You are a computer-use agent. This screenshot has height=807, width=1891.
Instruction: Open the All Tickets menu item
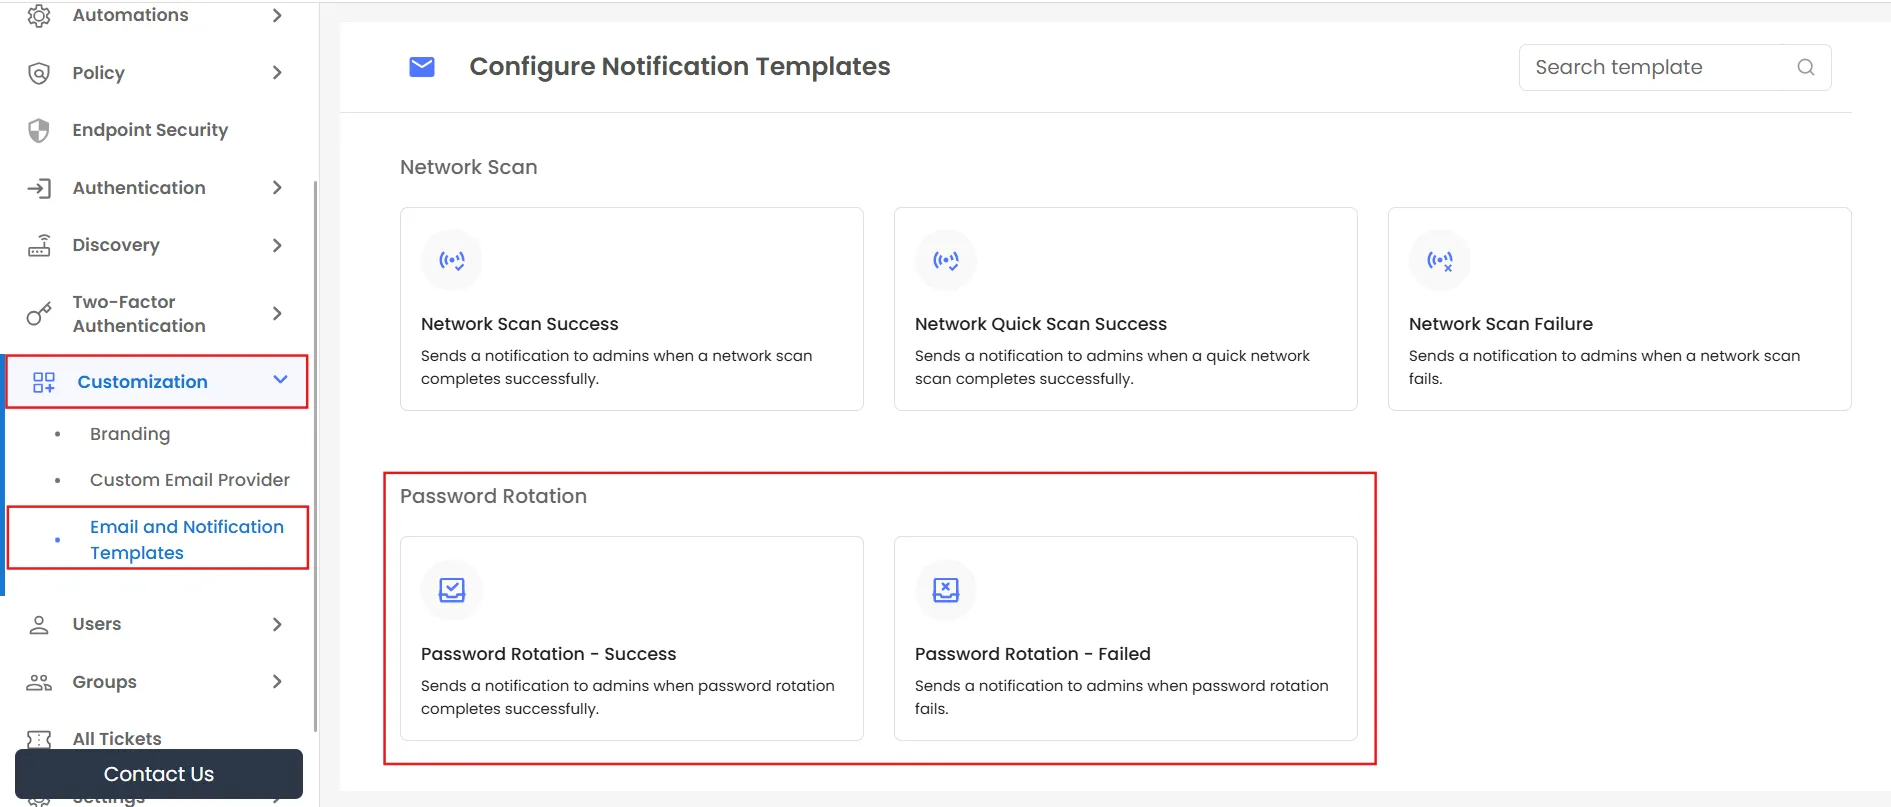click(x=117, y=739)
